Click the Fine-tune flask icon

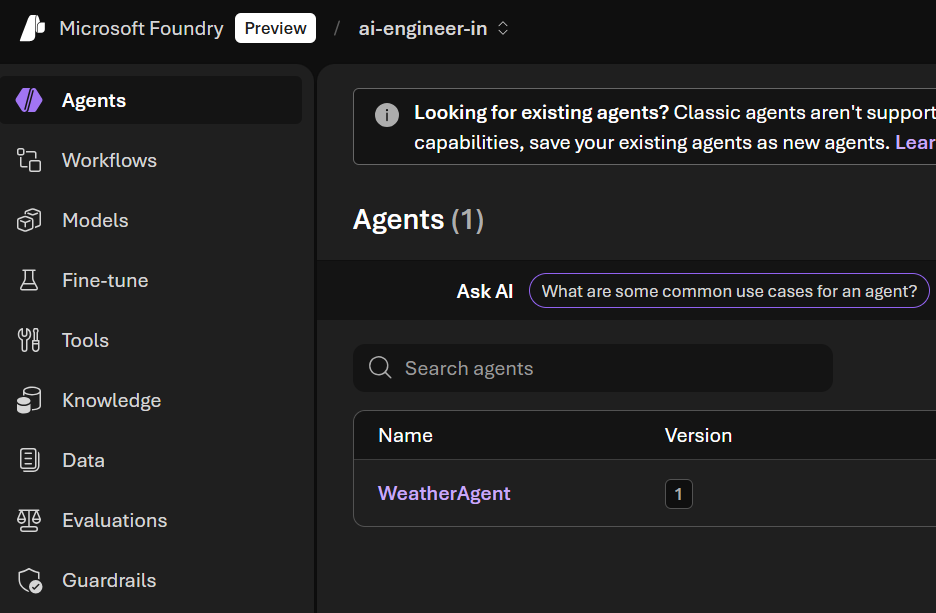click(29, 280)
